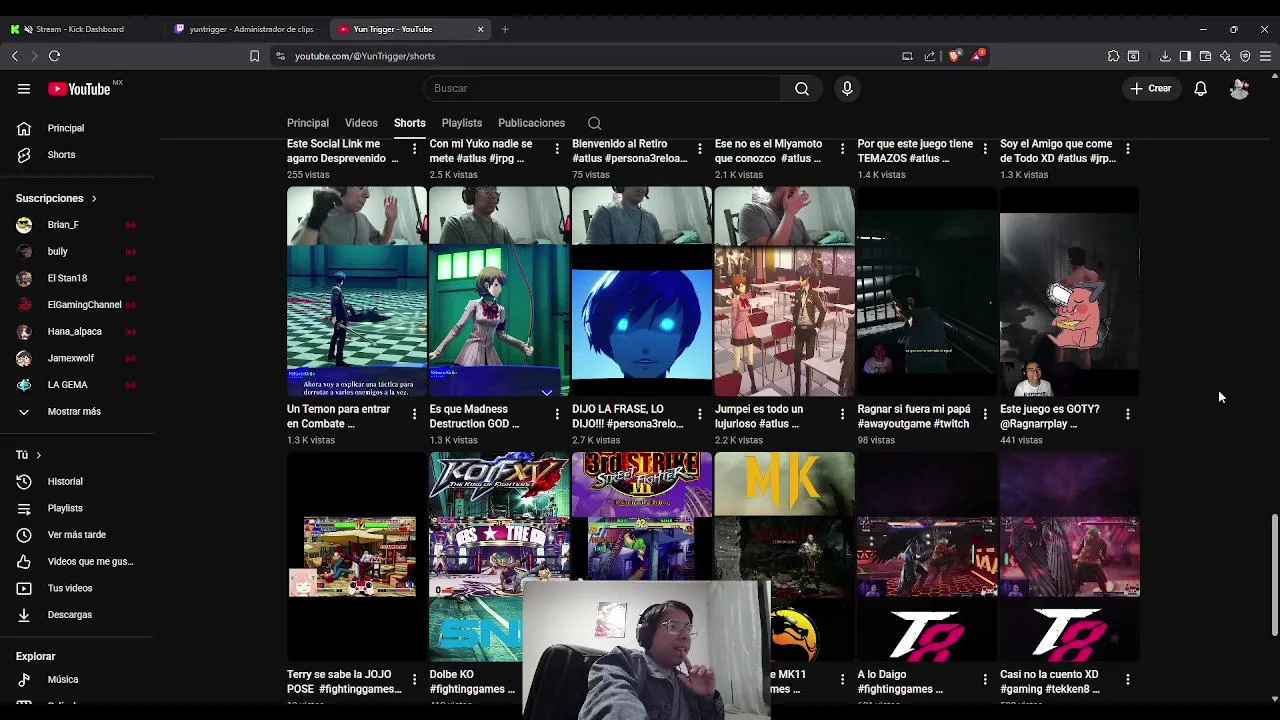Open the Brave VPN shield icon
This screenshot has height=720, width=1280.
[1245, 56]
